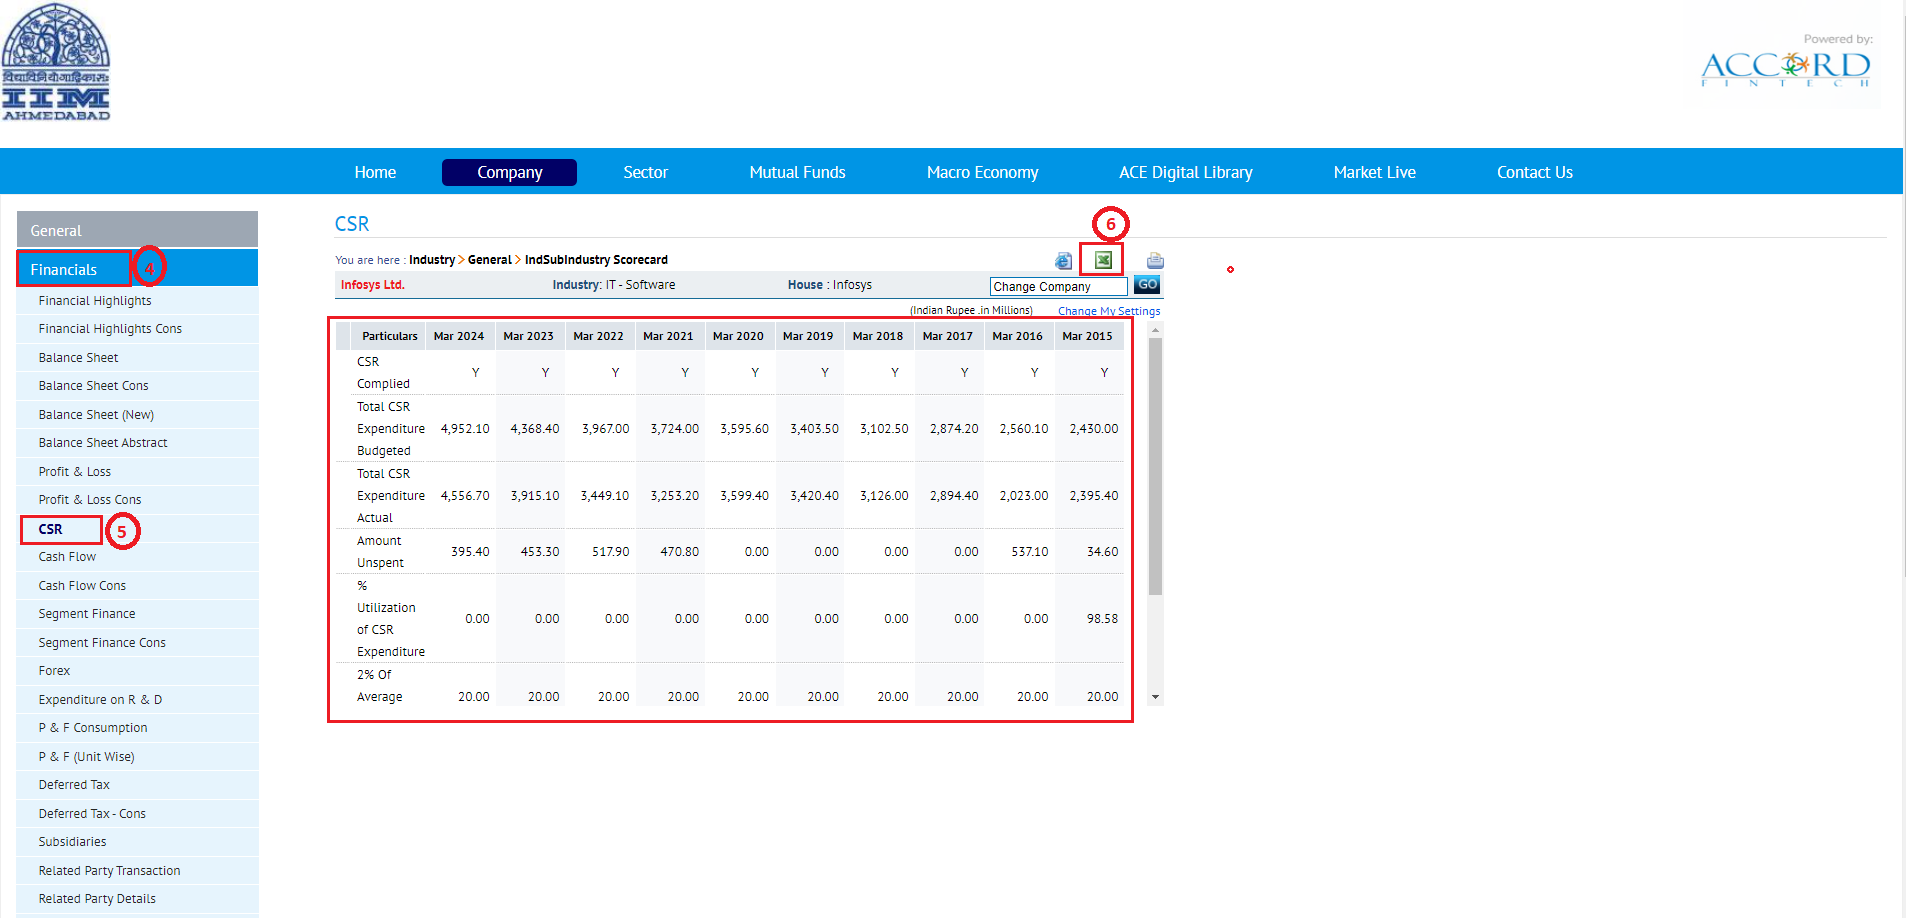Open Cash Flow Cons in sidebar
This screenshot has width=1906, height=918.
coord(82,586)
